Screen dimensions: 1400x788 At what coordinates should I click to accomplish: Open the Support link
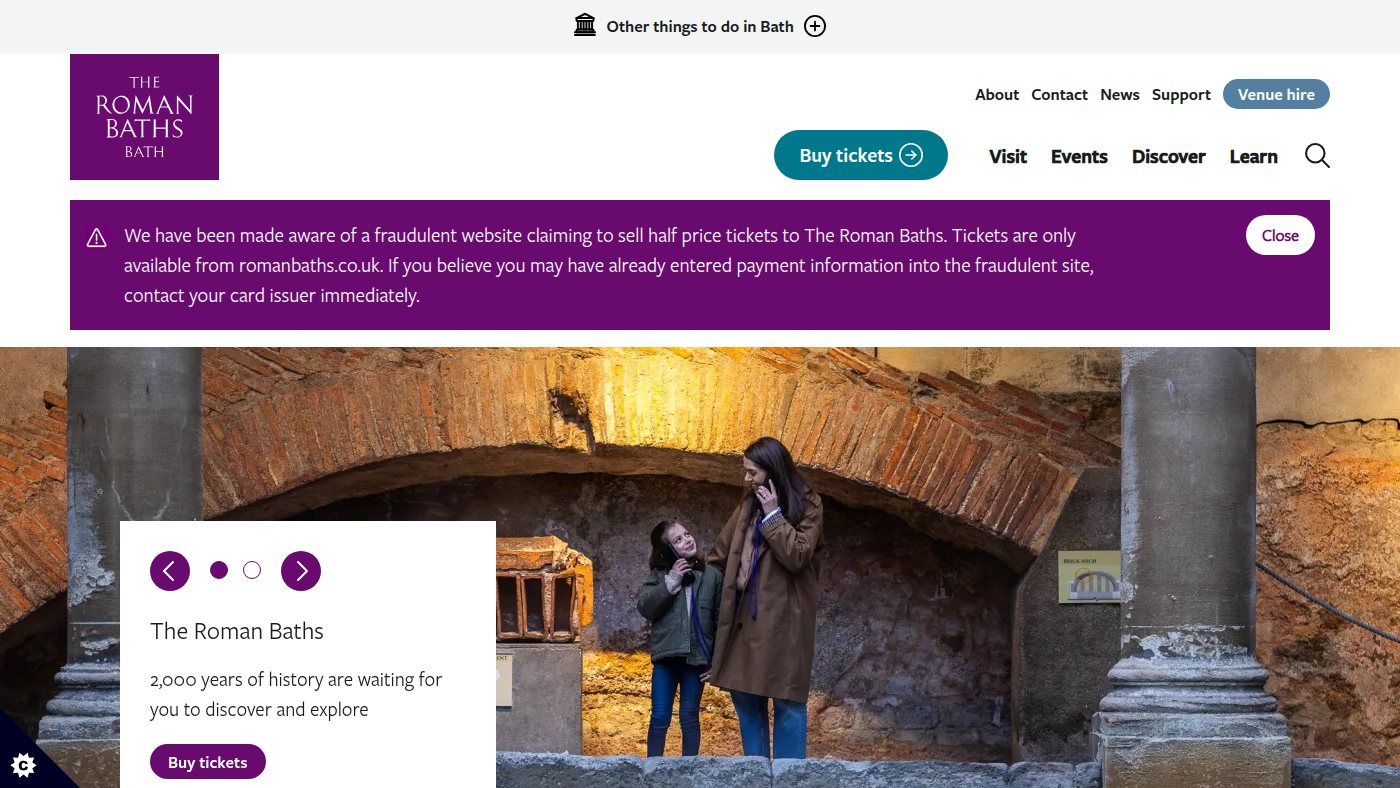click(1181, 95)
